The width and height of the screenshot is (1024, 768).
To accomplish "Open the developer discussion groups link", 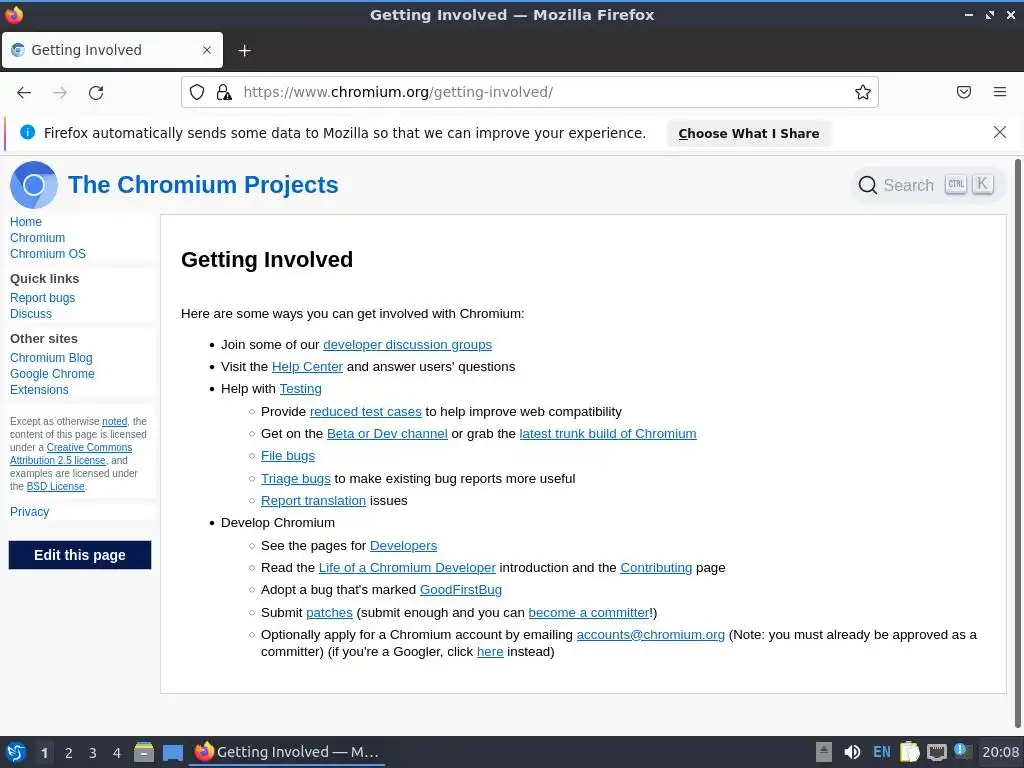I will point(408,345).
